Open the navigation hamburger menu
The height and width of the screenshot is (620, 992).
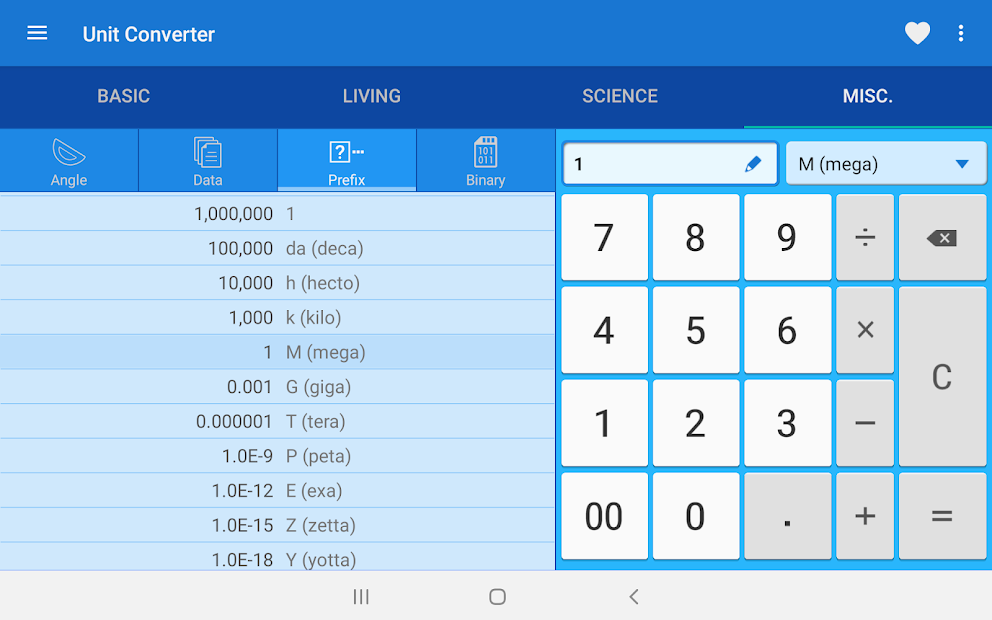(x=37, y=33)
